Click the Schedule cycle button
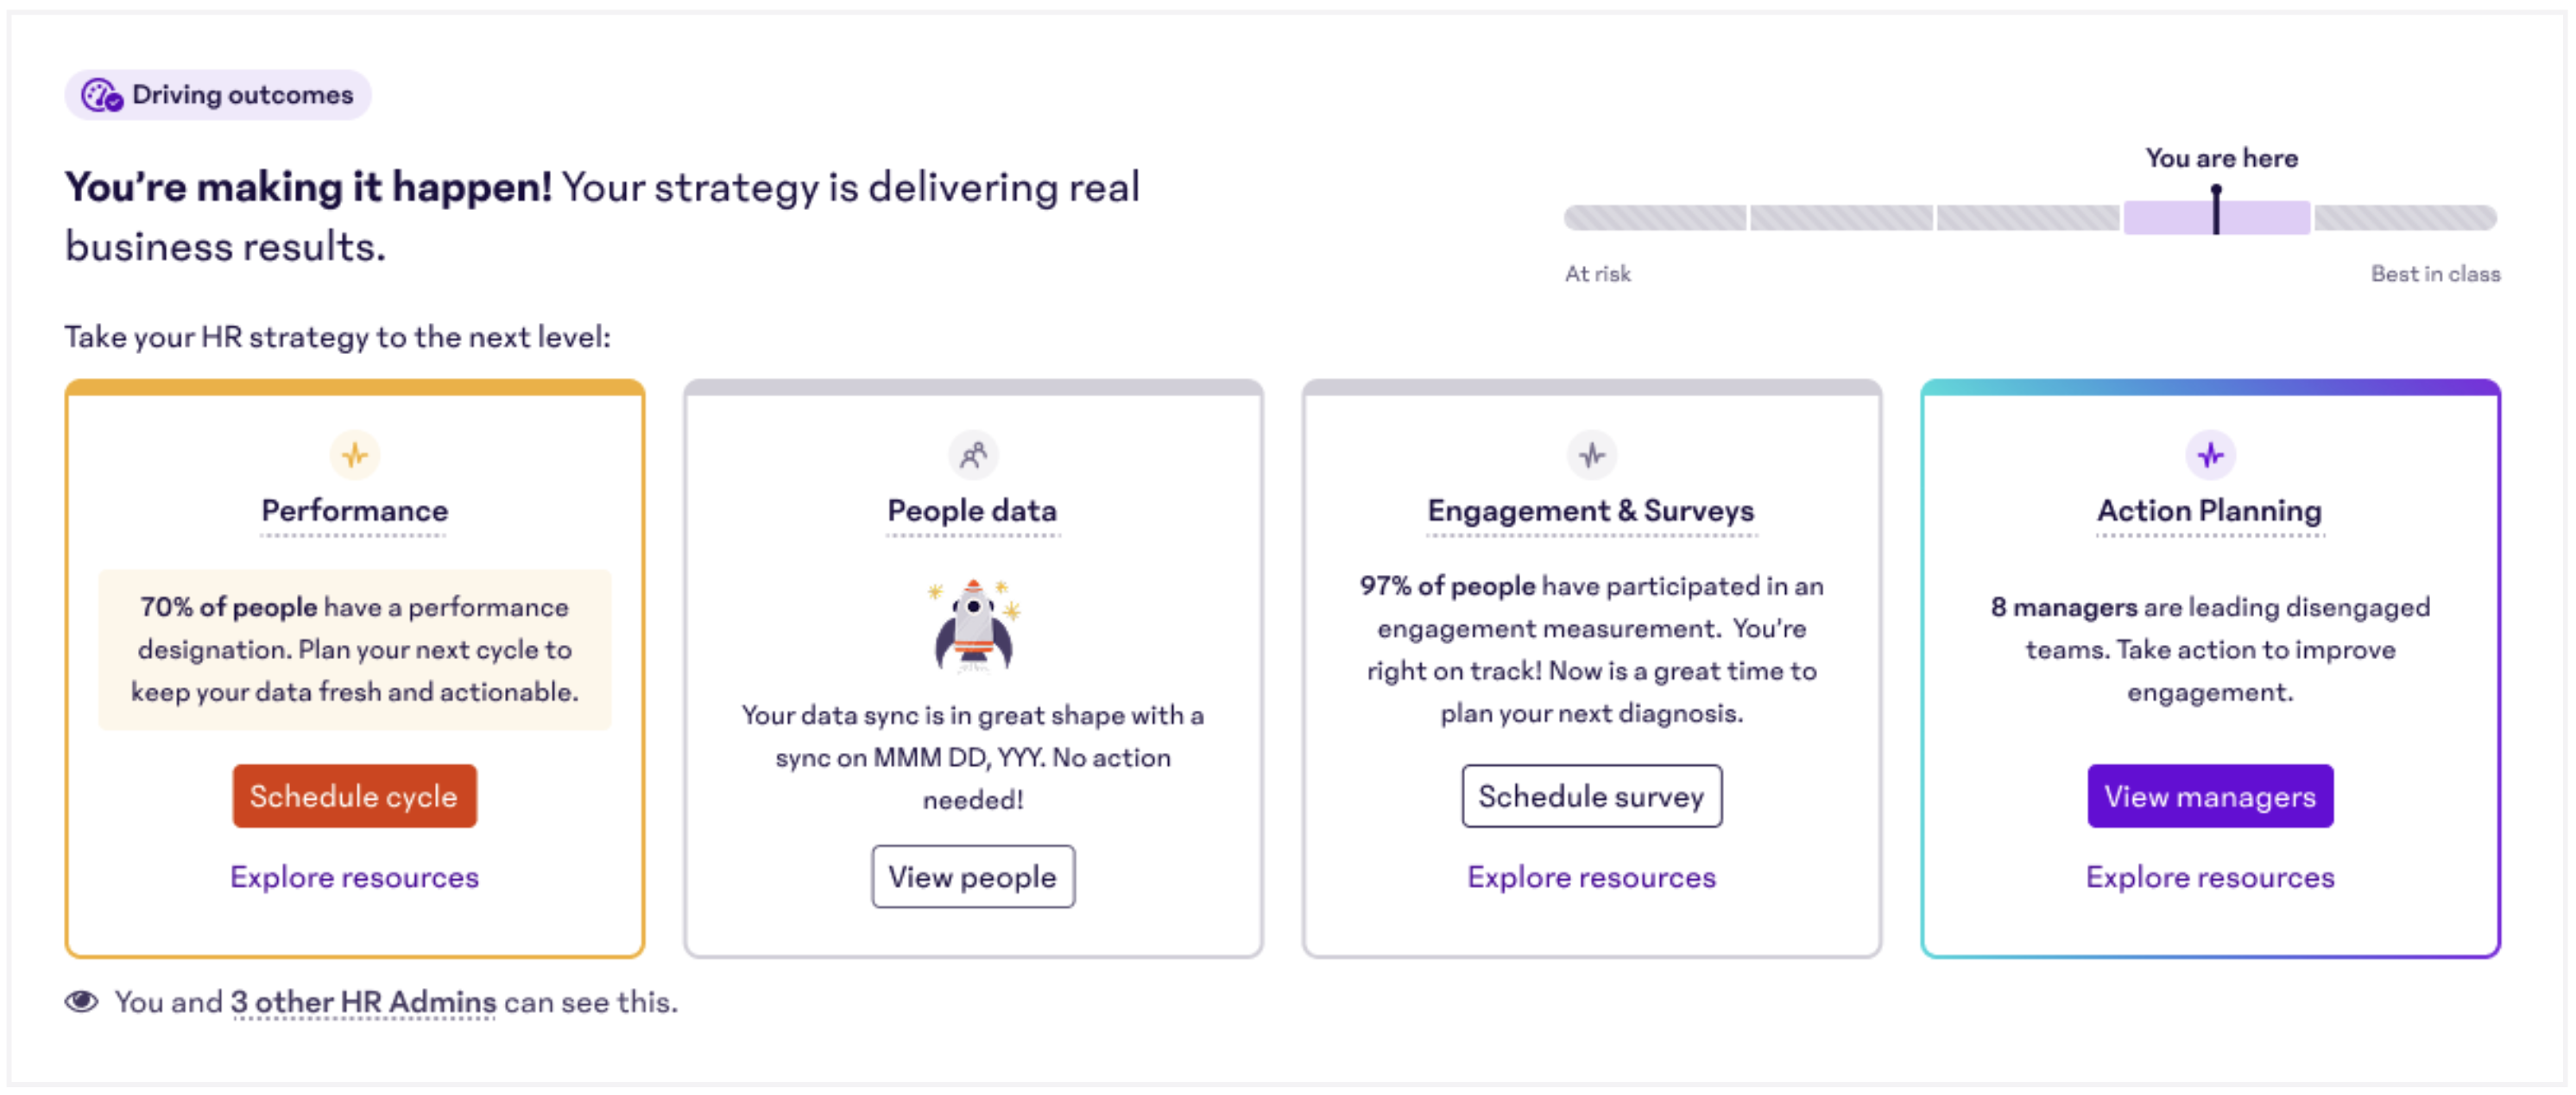This screenshot has height=1095, width=2576. coord(355,796)
